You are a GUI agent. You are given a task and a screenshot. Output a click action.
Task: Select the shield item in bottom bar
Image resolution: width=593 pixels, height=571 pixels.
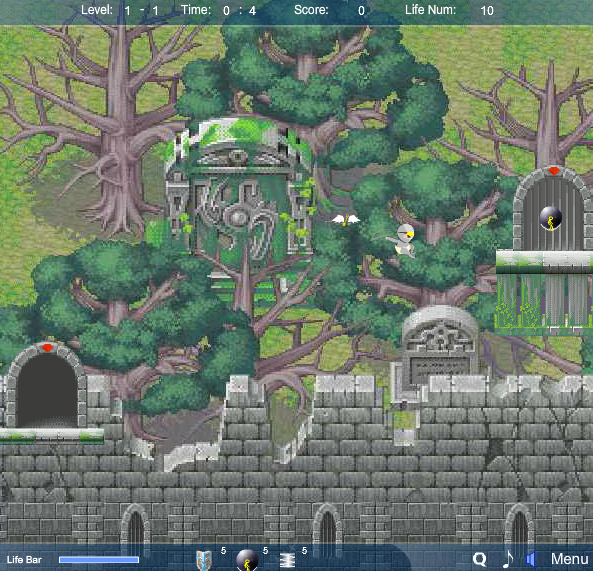click(x=203, y=560)
